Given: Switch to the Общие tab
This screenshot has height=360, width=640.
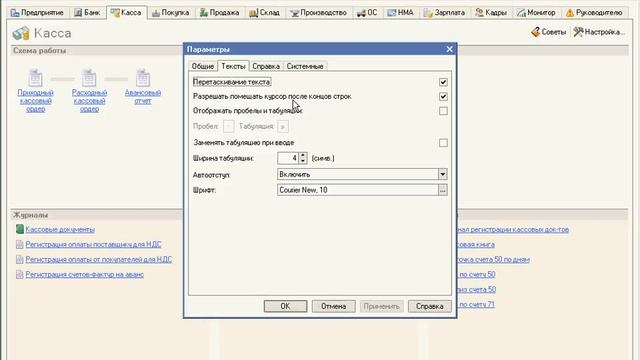Looking at the screenshot, I should coord(203,66).
